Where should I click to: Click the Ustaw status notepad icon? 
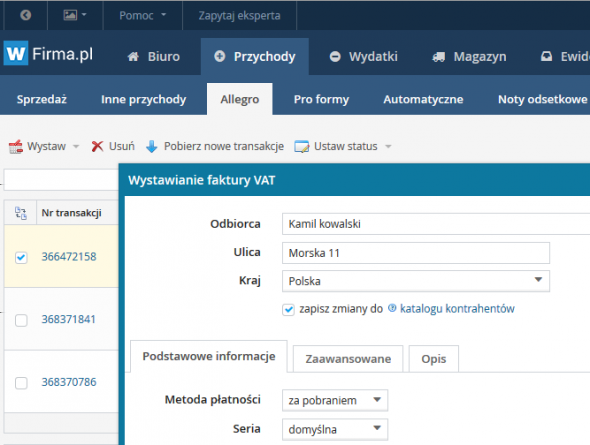(302, 146)
